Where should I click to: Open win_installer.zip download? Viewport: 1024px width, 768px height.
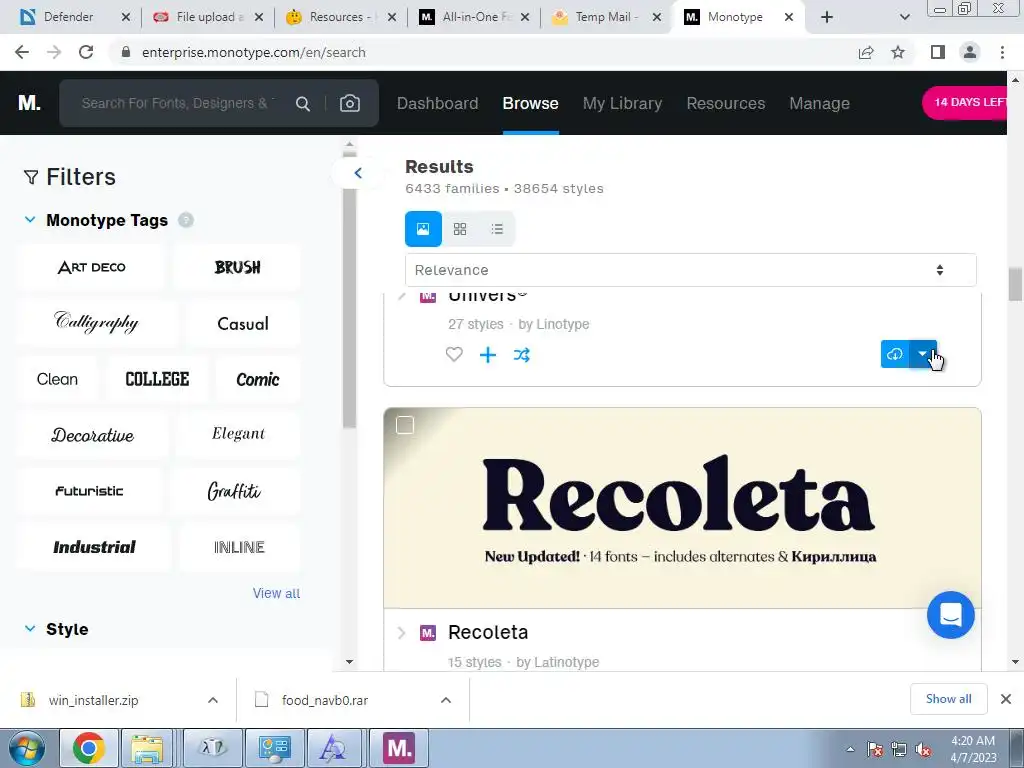tap(93, 700)
